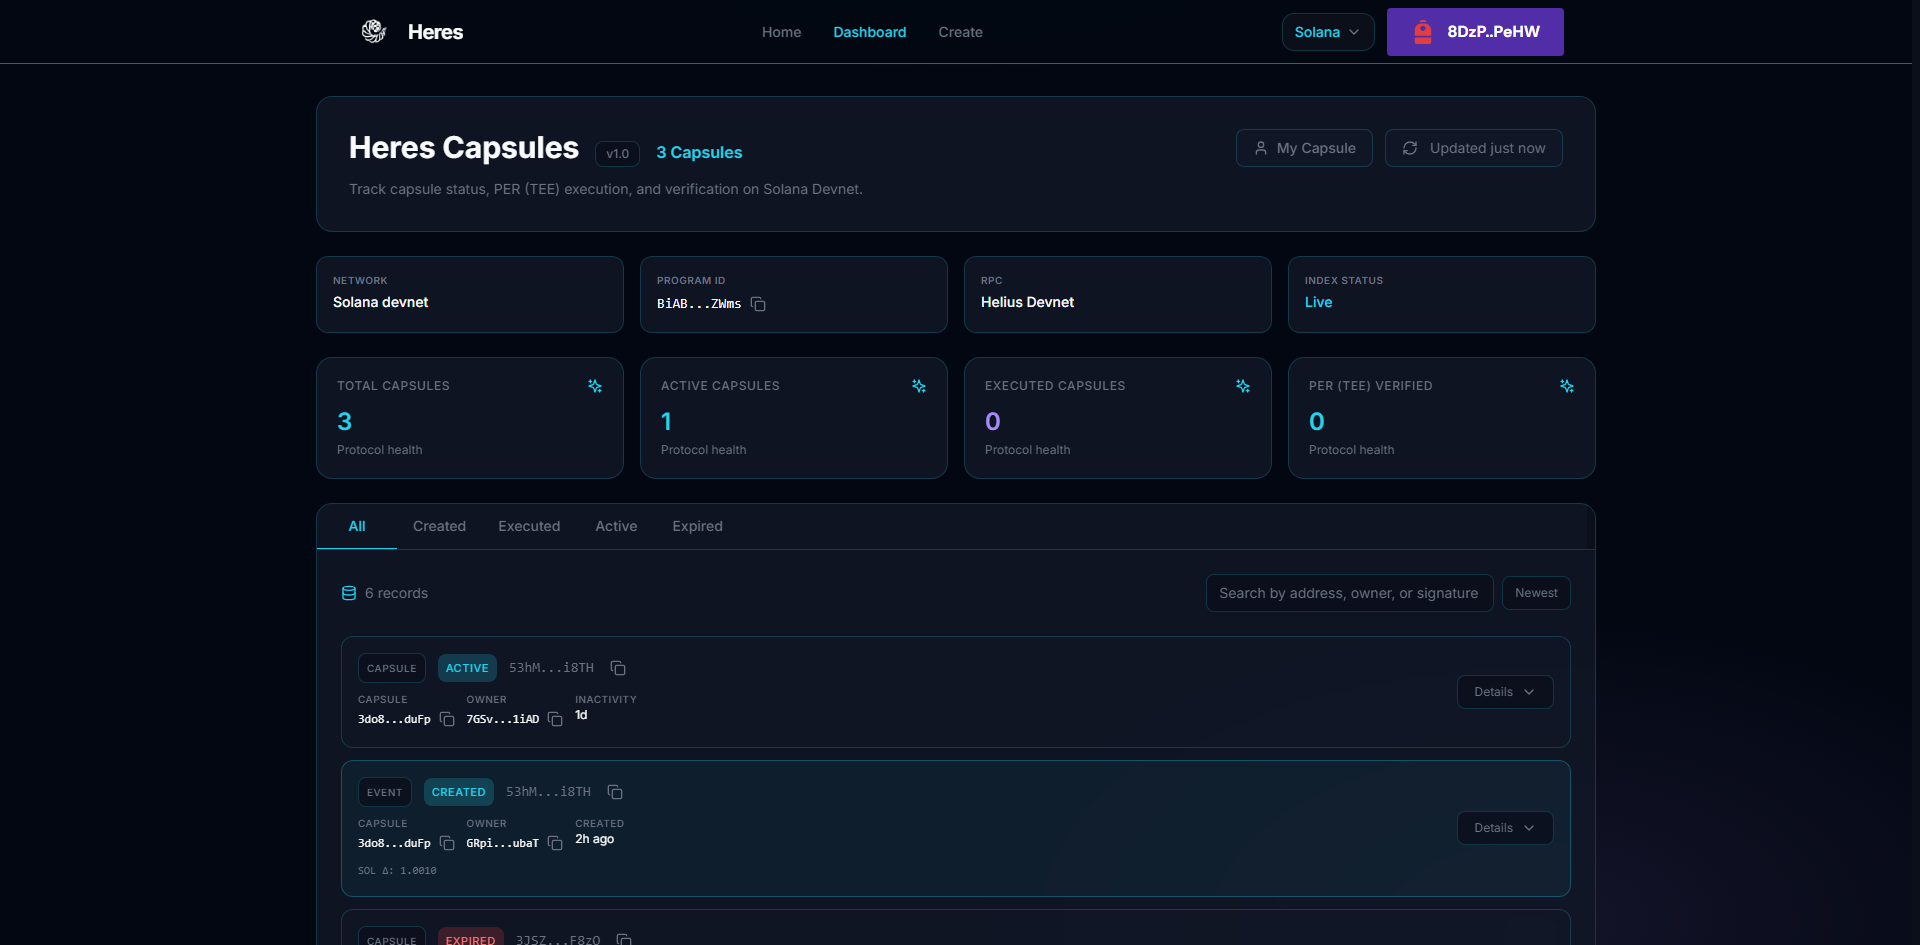
Task: Switch to the Active tab
Action: (616, 526)
